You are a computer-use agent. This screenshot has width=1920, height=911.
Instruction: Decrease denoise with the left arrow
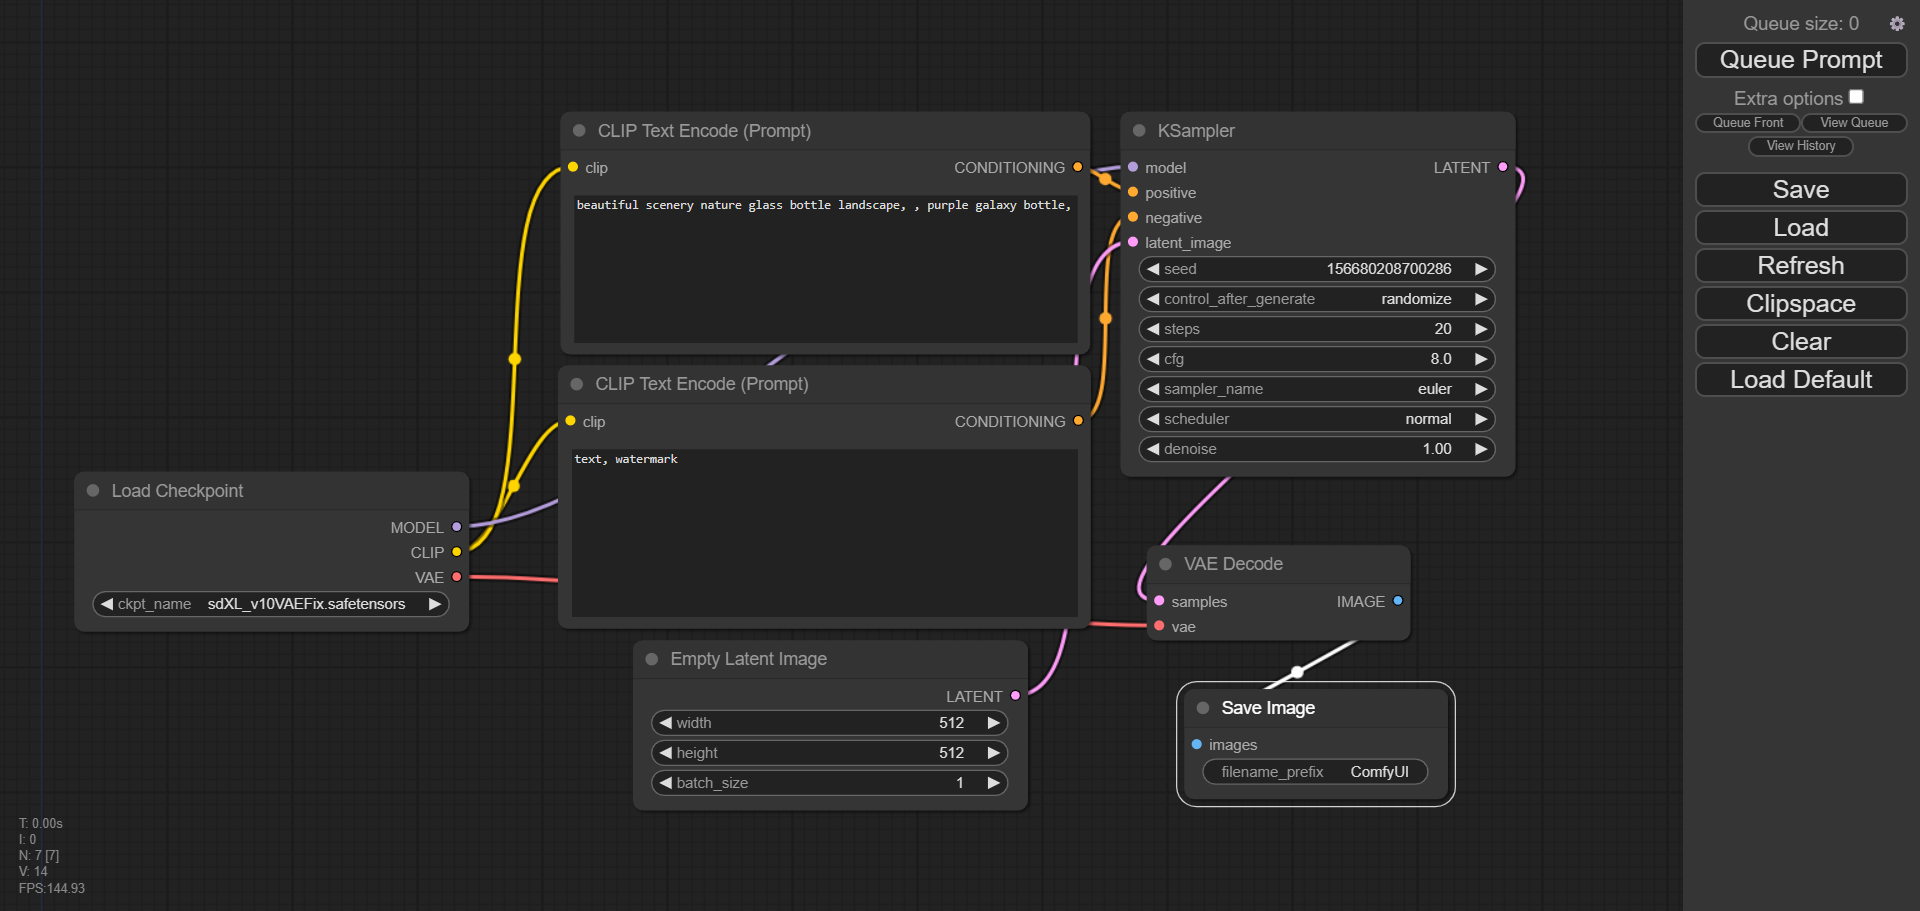[1153, 449]
